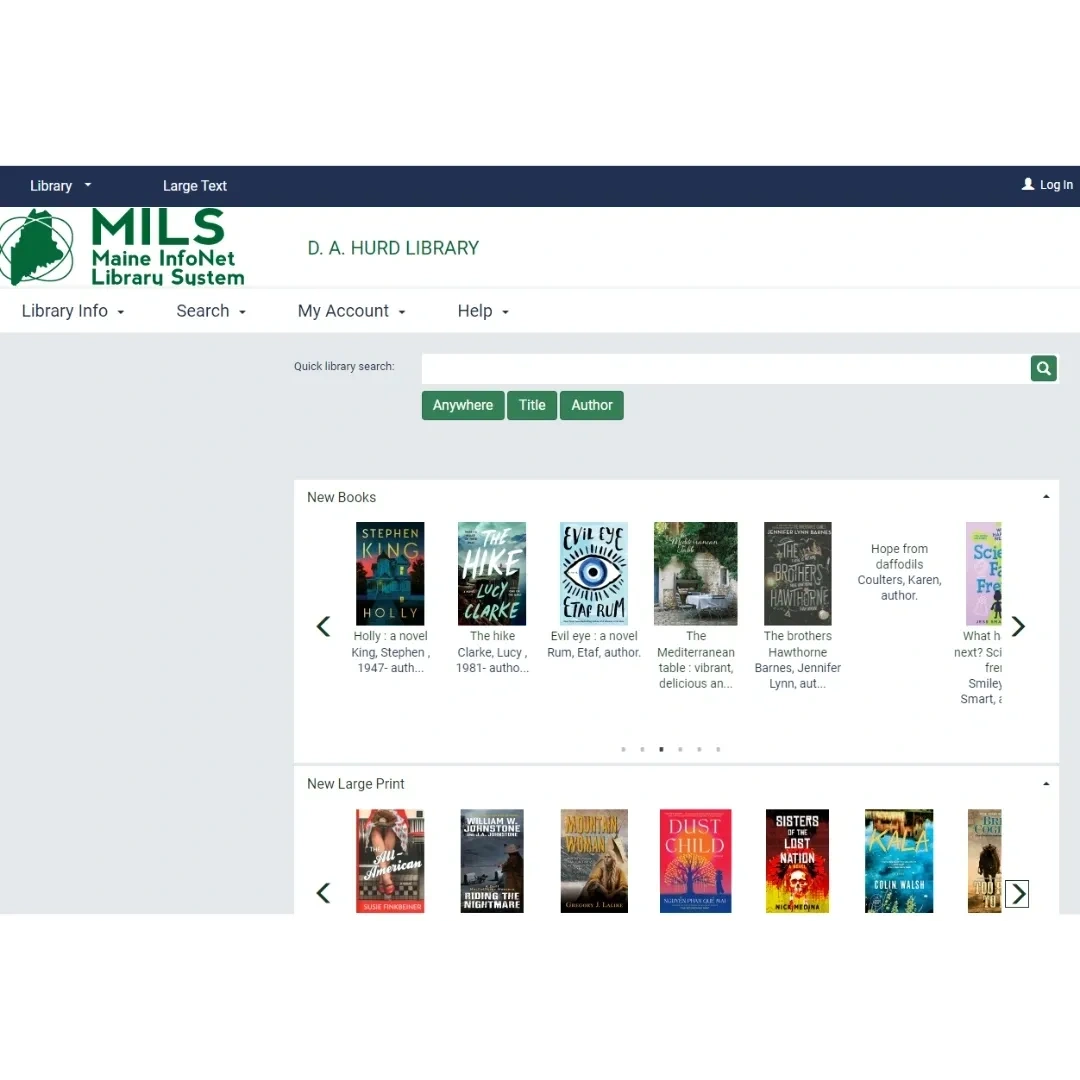The image size is (1080, 1080).
Task: Open the My Account dropdown
Action: (351, 311)
